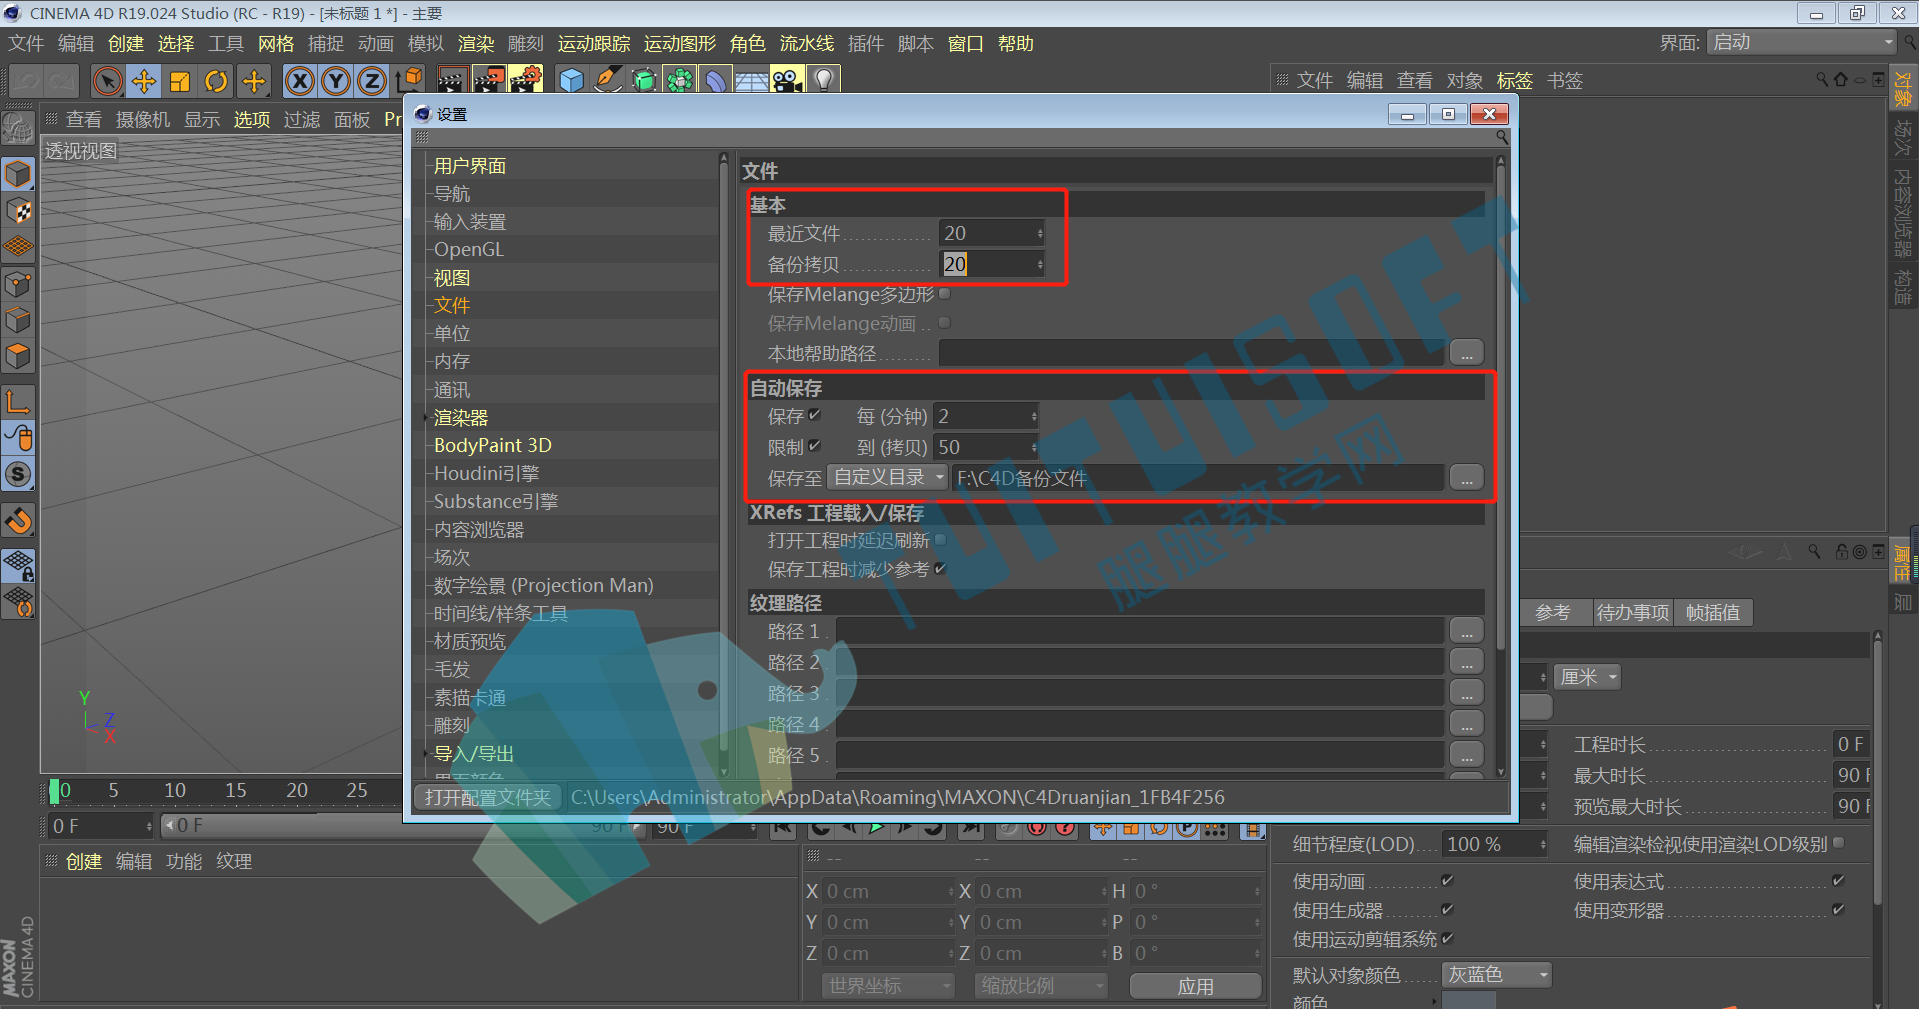Uncheck the 保存 autosave checkbox
Viewport: 1919px width, 1009px height.
tap(814, 415)
